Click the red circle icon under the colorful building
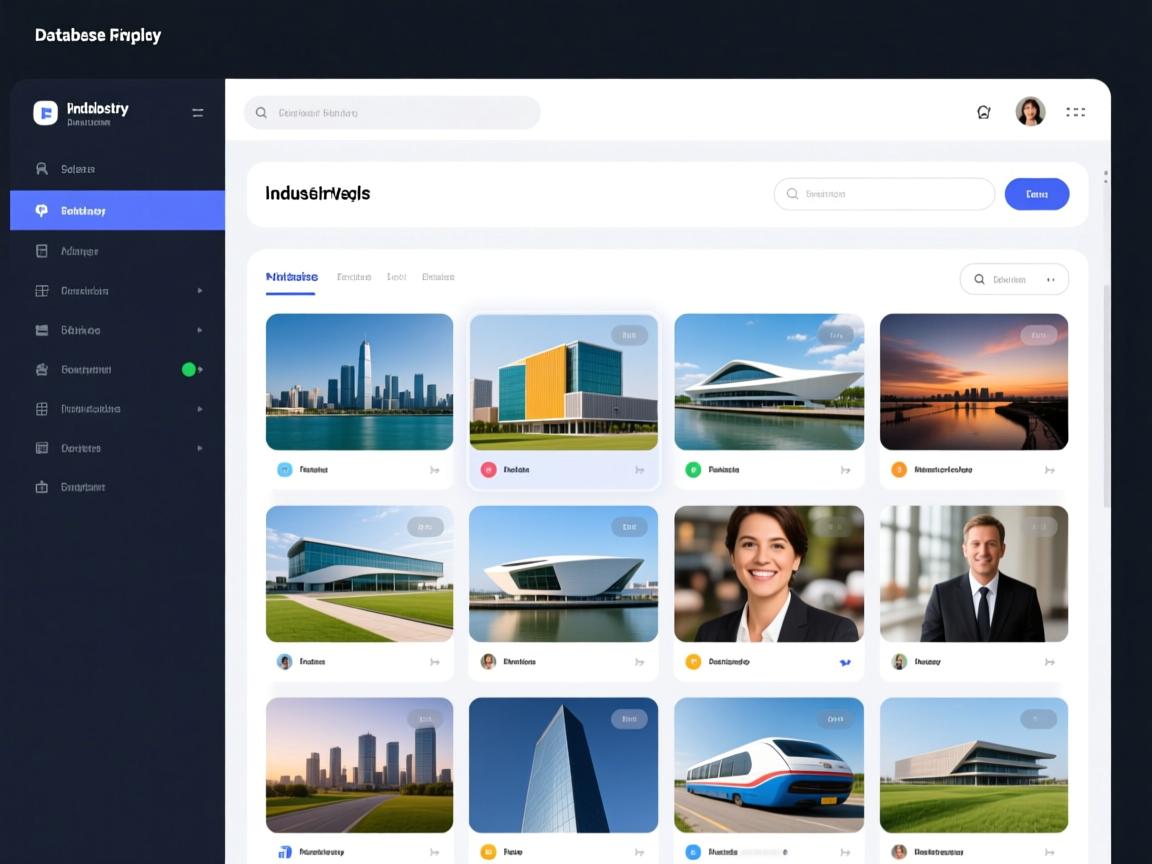Screen dimensions: 1152x864 (x=488, y=469)
